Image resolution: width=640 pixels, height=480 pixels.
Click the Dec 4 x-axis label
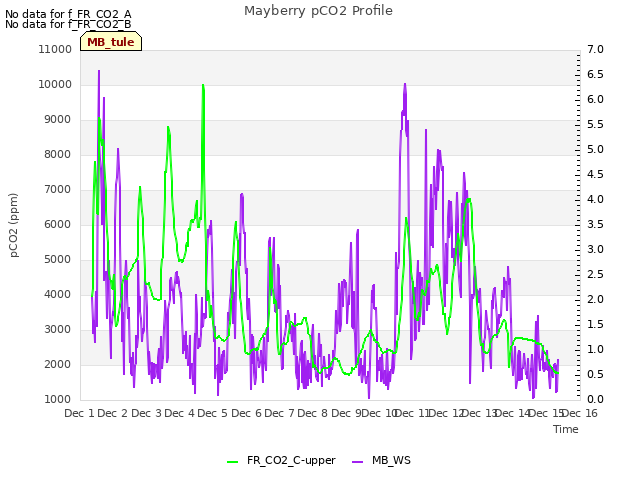pyautogui.click(x=180, y=413)
